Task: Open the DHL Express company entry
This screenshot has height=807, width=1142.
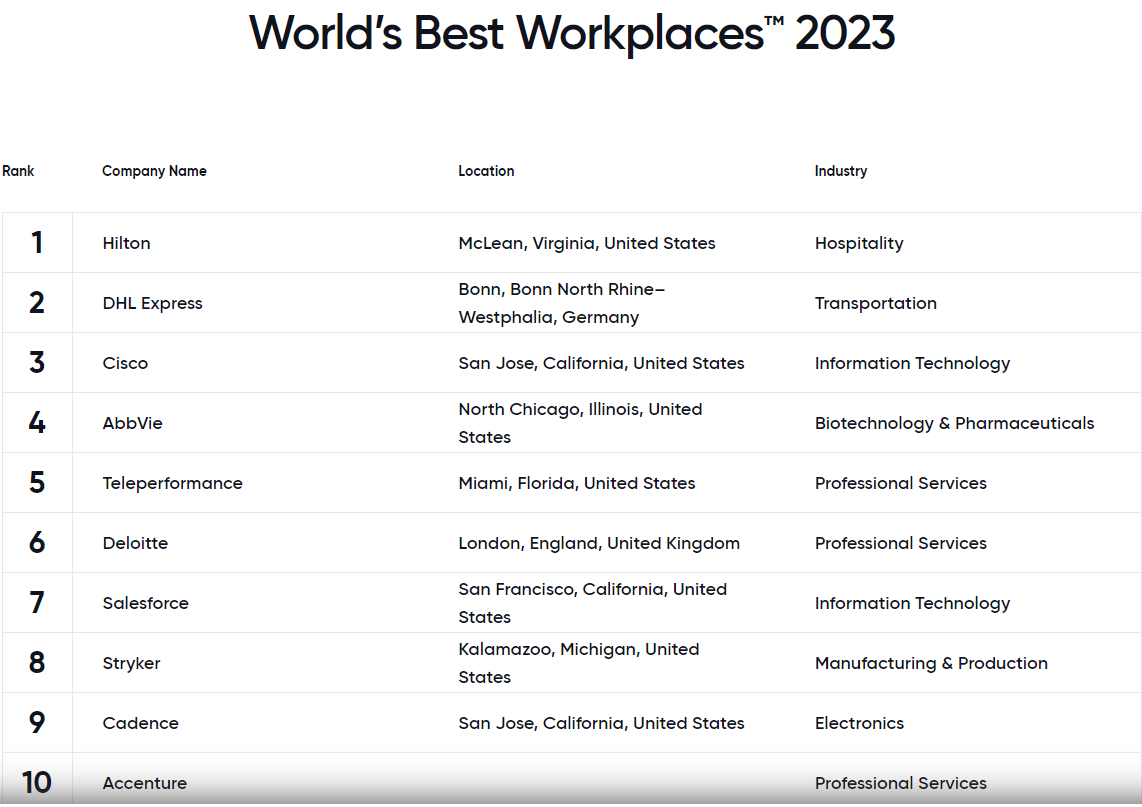Action: click(153, 303)
